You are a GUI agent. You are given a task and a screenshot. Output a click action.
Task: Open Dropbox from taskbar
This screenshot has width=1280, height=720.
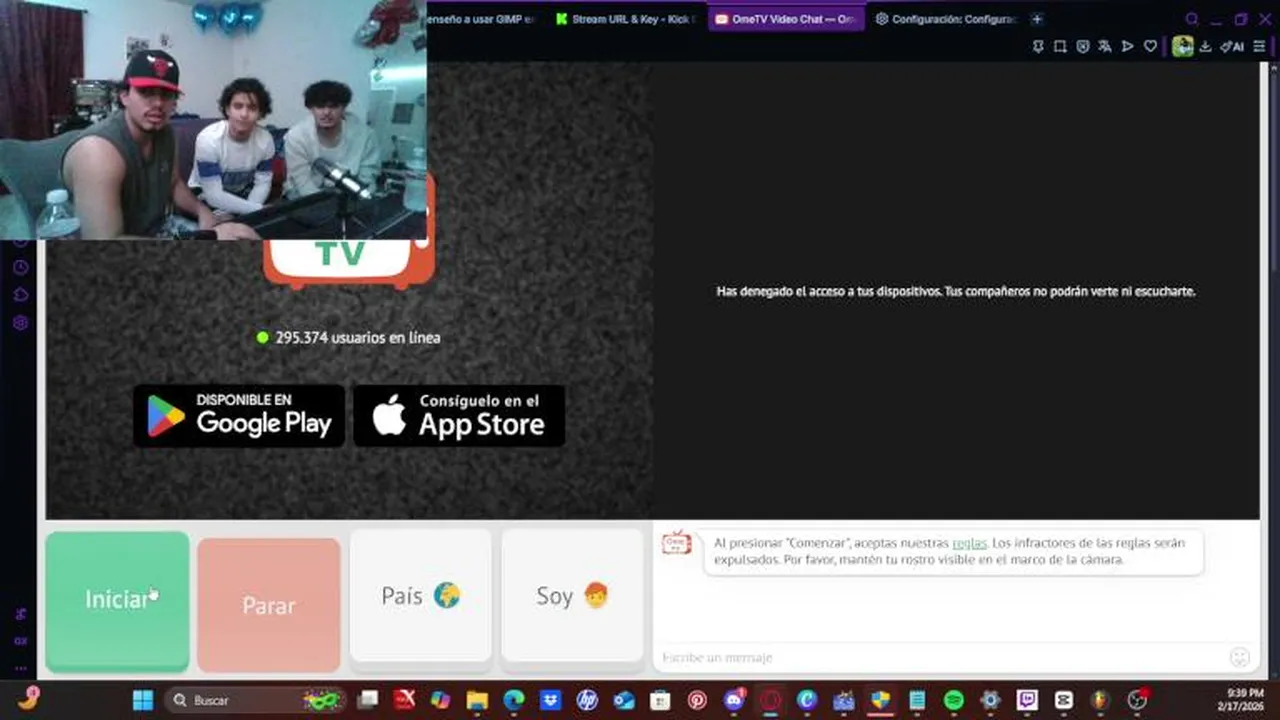pos(550,700)
